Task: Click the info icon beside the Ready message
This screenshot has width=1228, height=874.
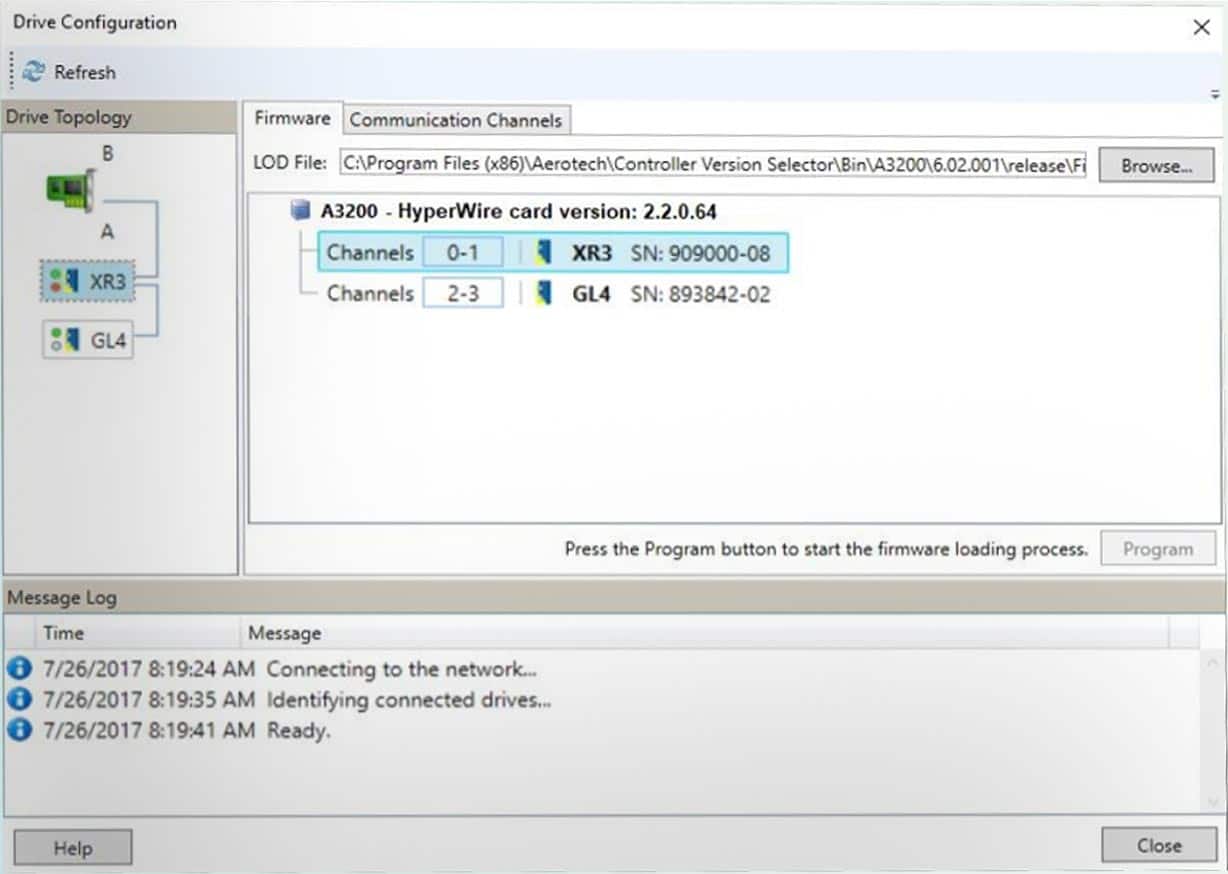Action: coord(19,730)
